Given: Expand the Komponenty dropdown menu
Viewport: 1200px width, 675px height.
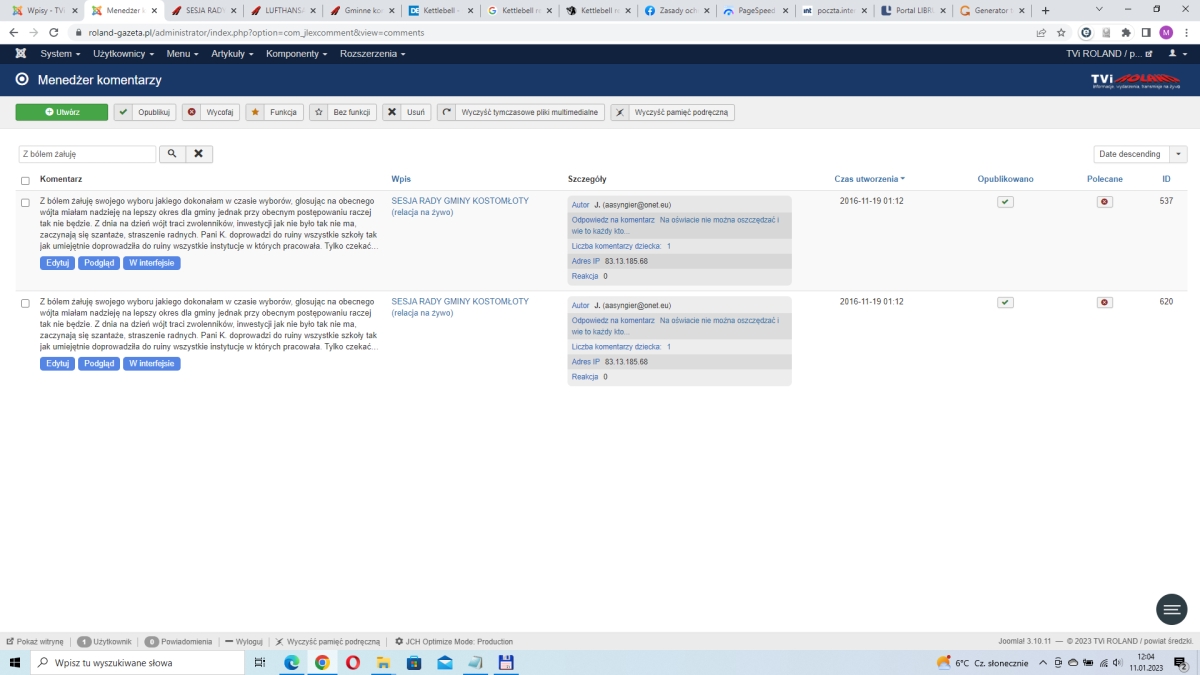Looking at the screenshot, I should (x=294, y=53).
